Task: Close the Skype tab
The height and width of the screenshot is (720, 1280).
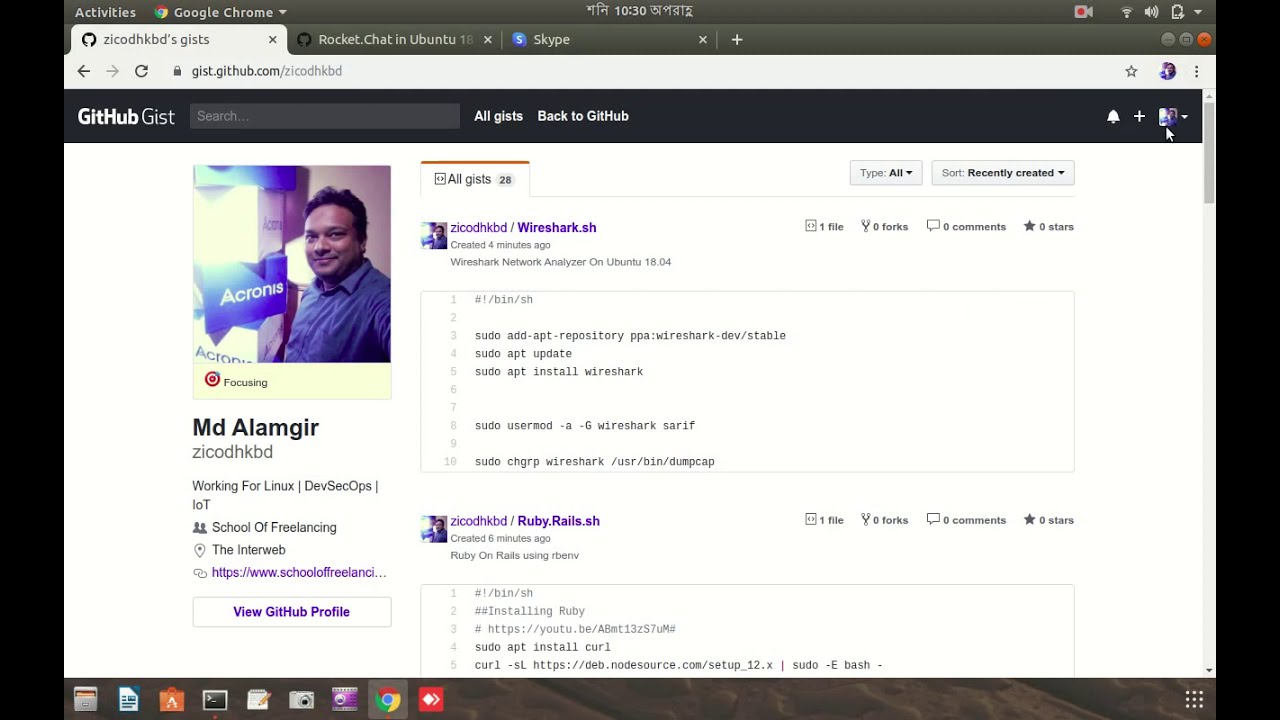Action: (x=703, y=40)
